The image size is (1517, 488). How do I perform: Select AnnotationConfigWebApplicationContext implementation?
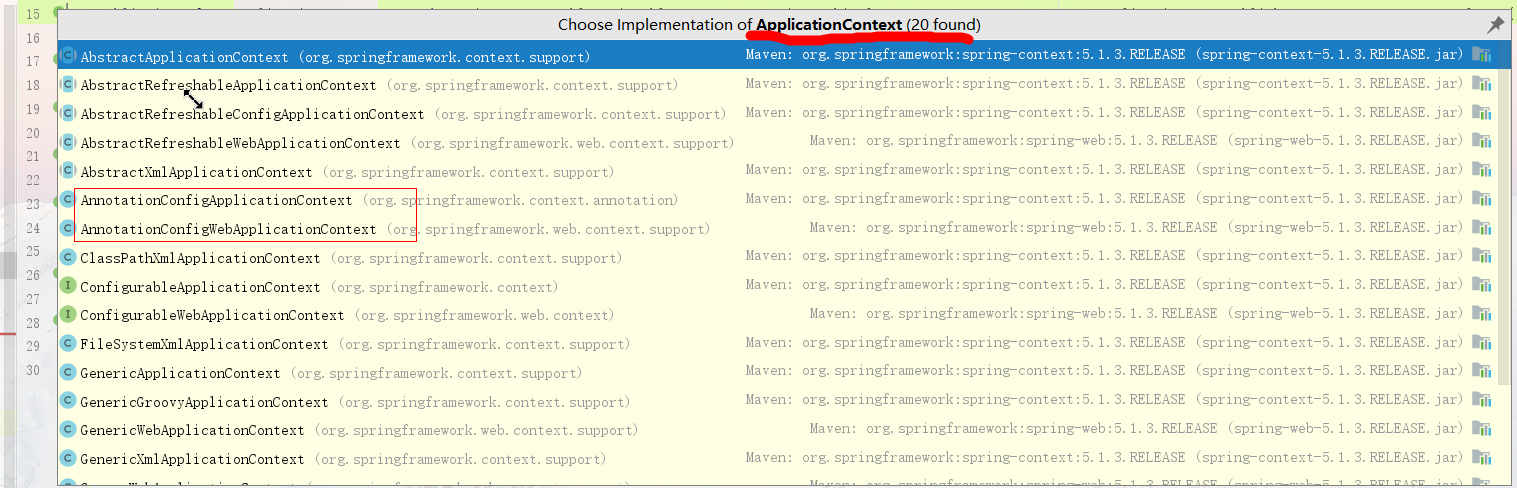(228, 229)
